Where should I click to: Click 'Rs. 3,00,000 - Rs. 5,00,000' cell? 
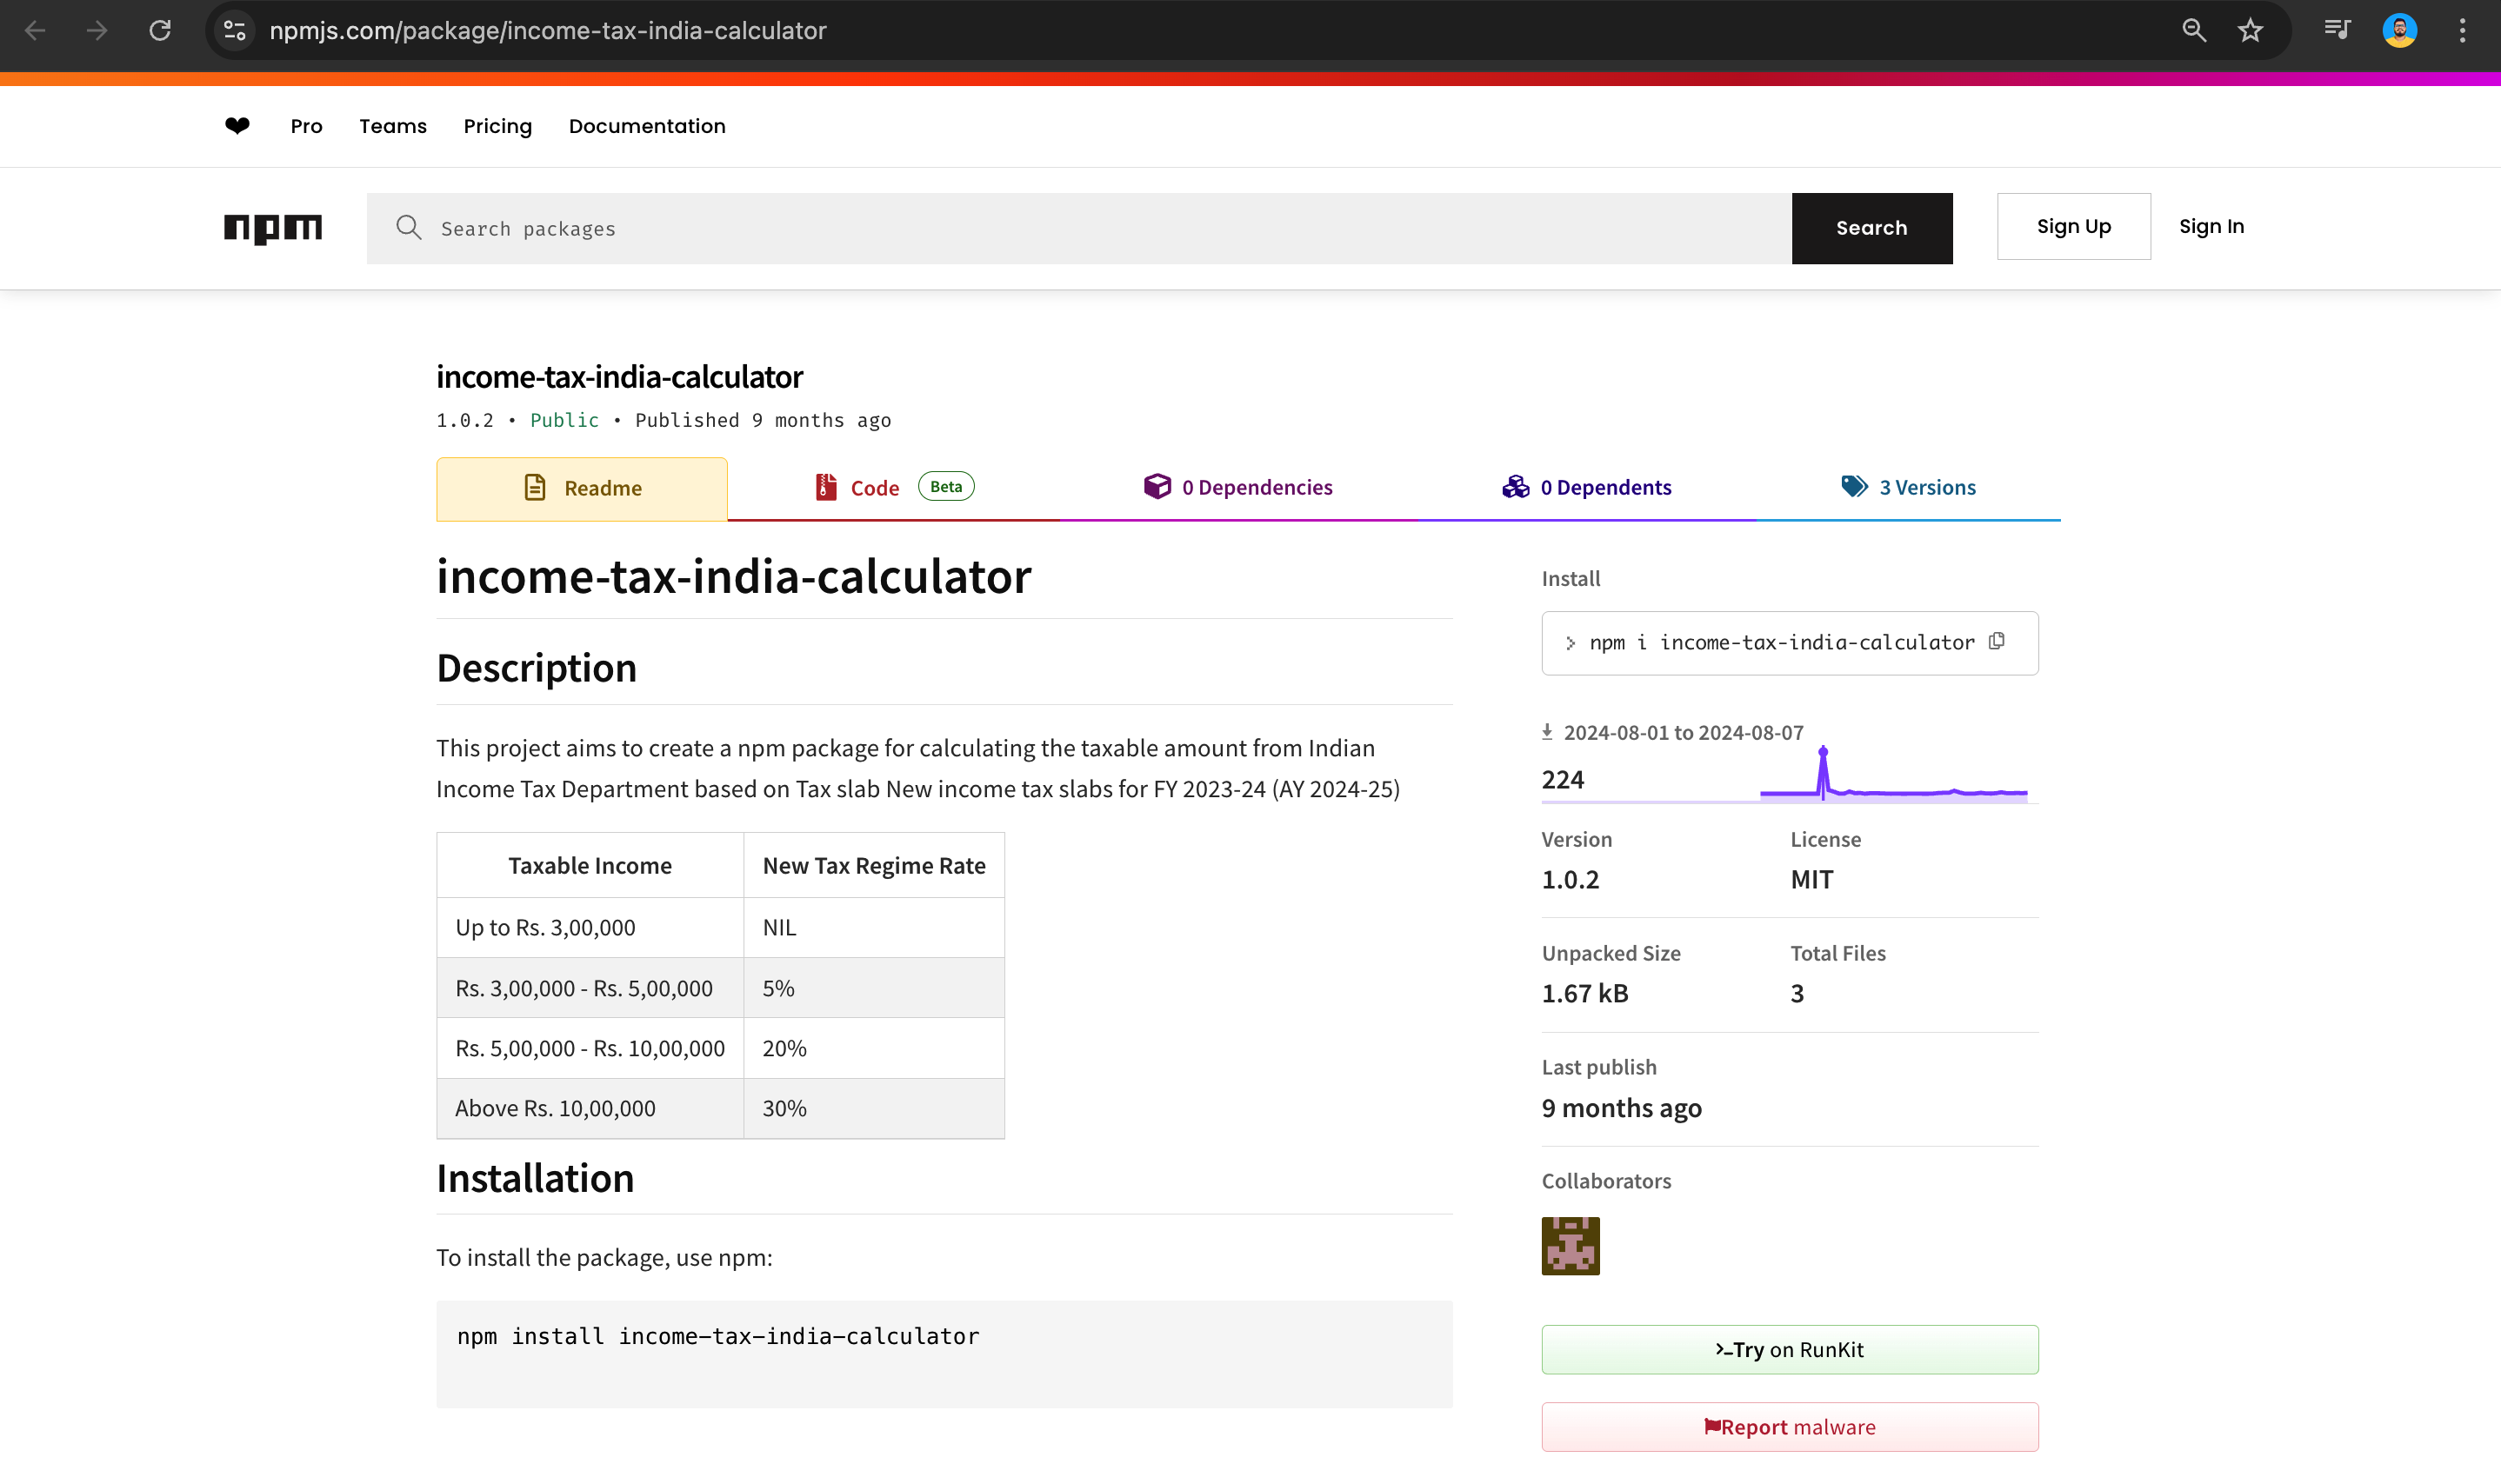click(x=590, y=988)
